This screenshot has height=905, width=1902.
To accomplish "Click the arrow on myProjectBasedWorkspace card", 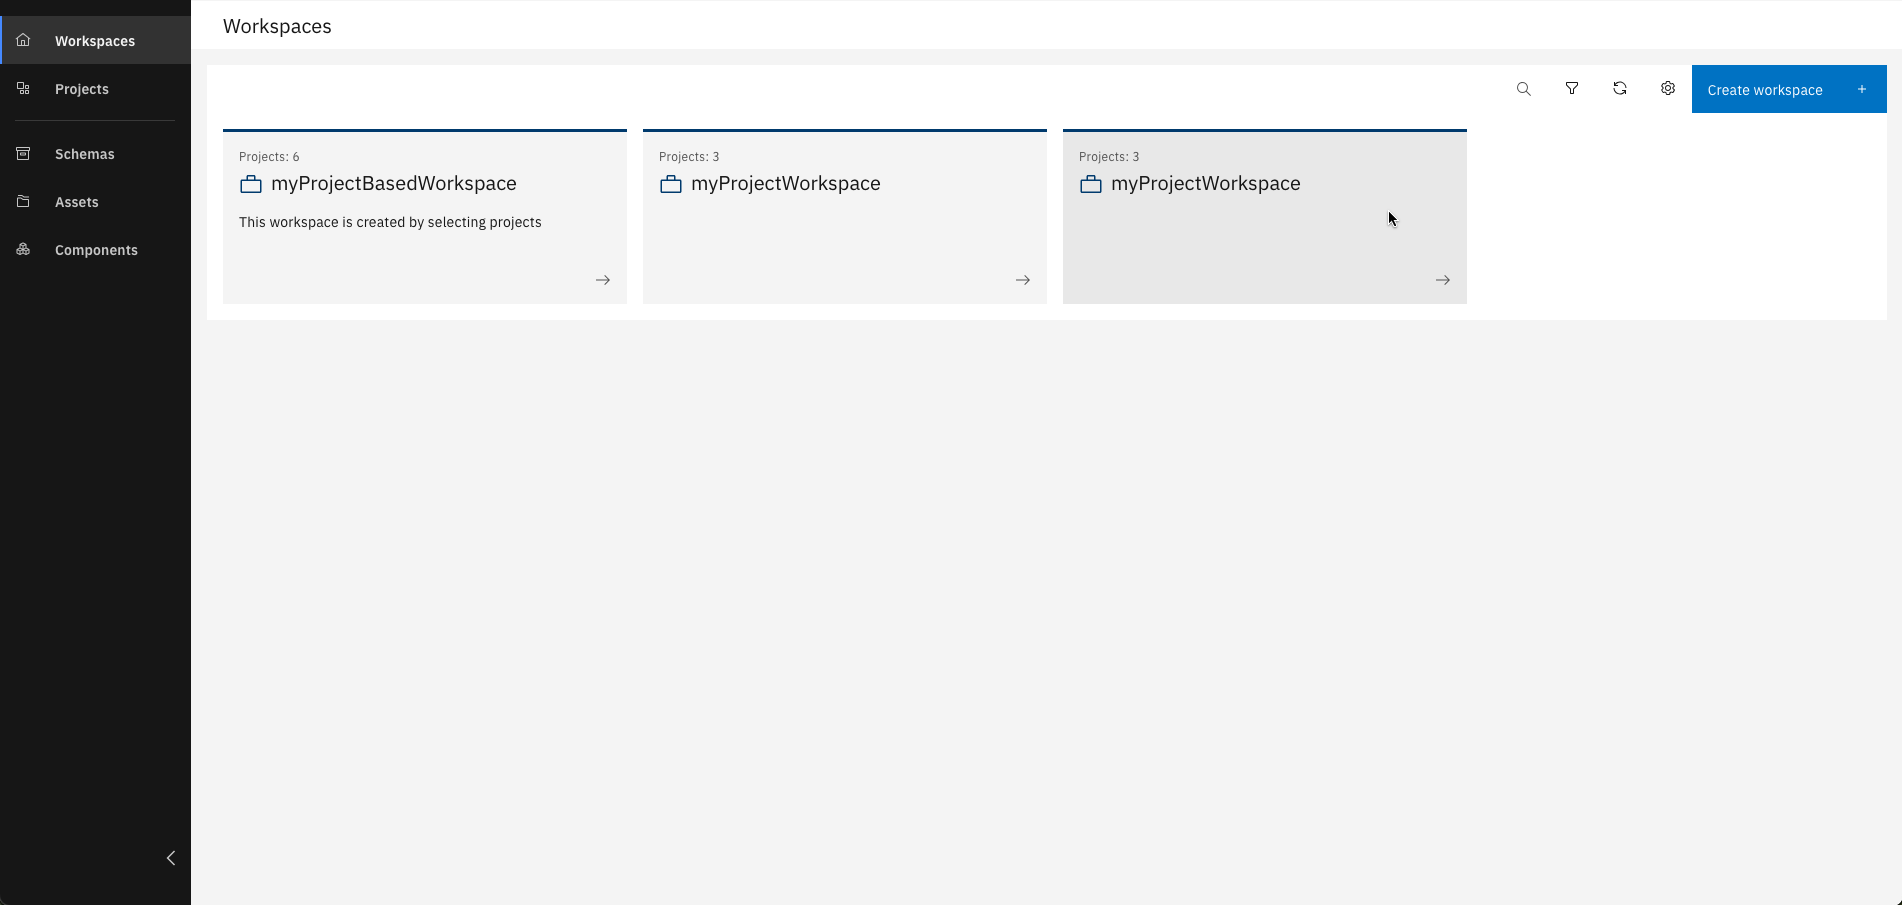I will (x=602, y=280).
